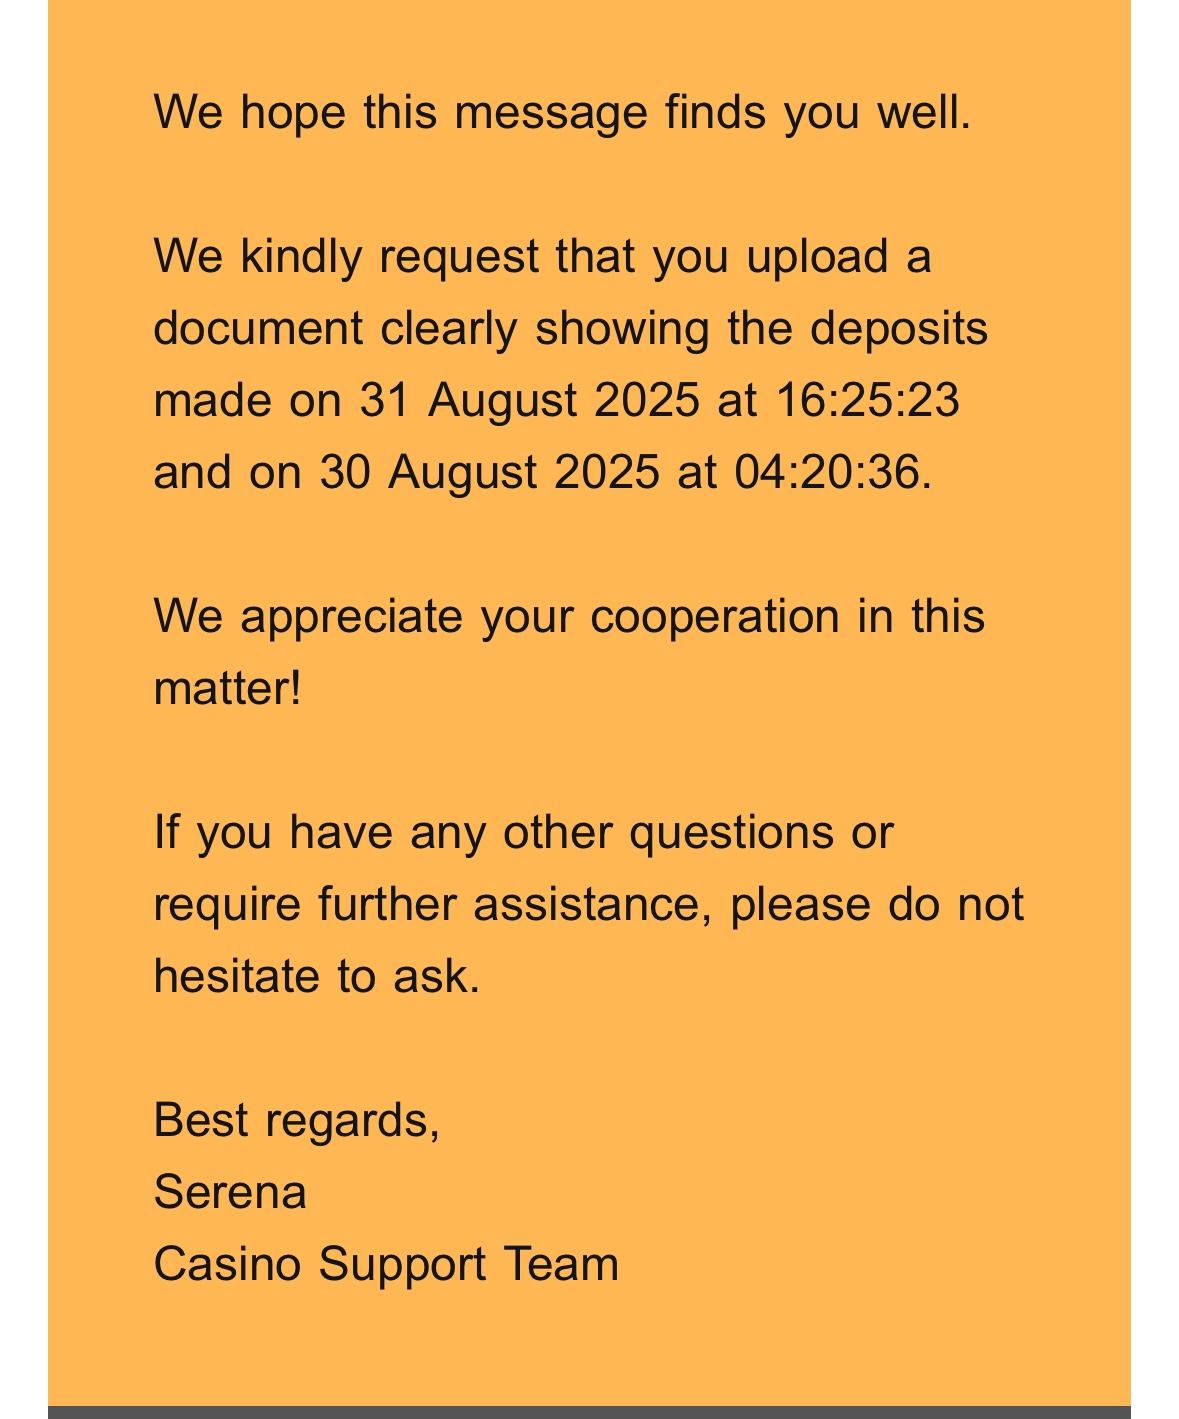Click the word "document"
The width and height of the screenshot is (1179, 1419).
pyautogui.click(x=258, y=328)
